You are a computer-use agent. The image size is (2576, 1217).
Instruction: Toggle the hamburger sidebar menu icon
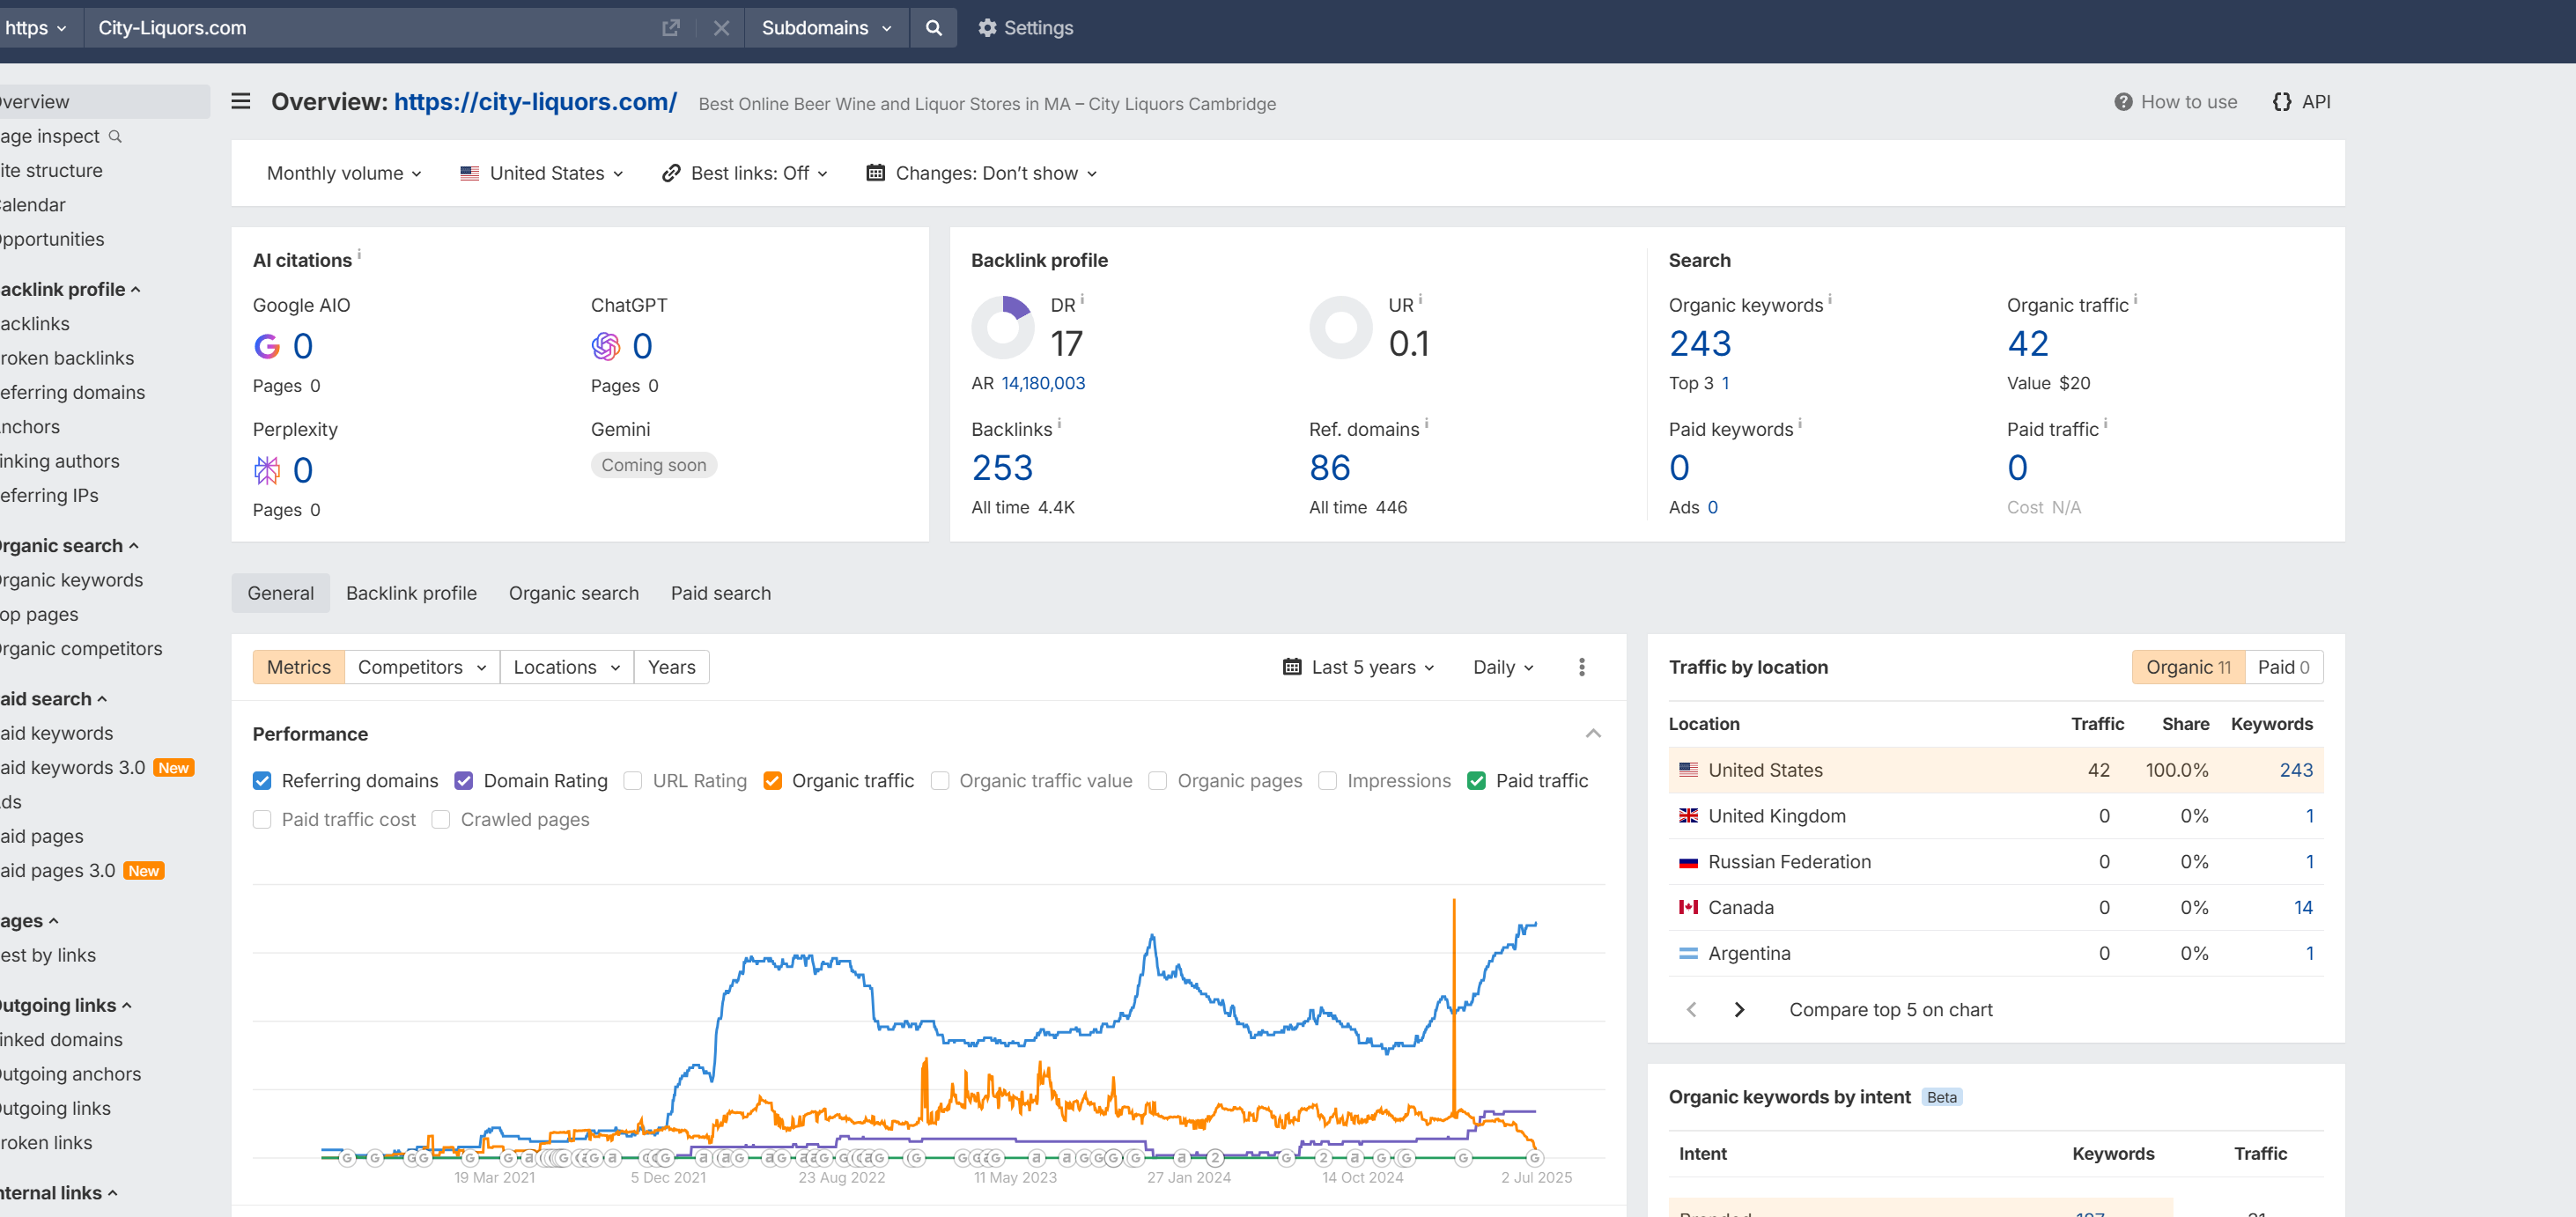[241, 101]
